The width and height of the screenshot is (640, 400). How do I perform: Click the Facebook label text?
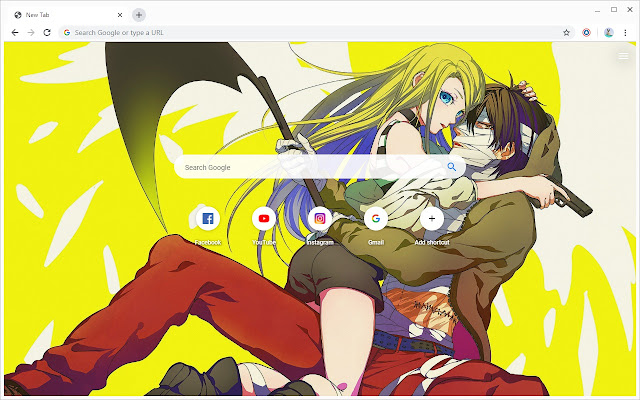208,242
